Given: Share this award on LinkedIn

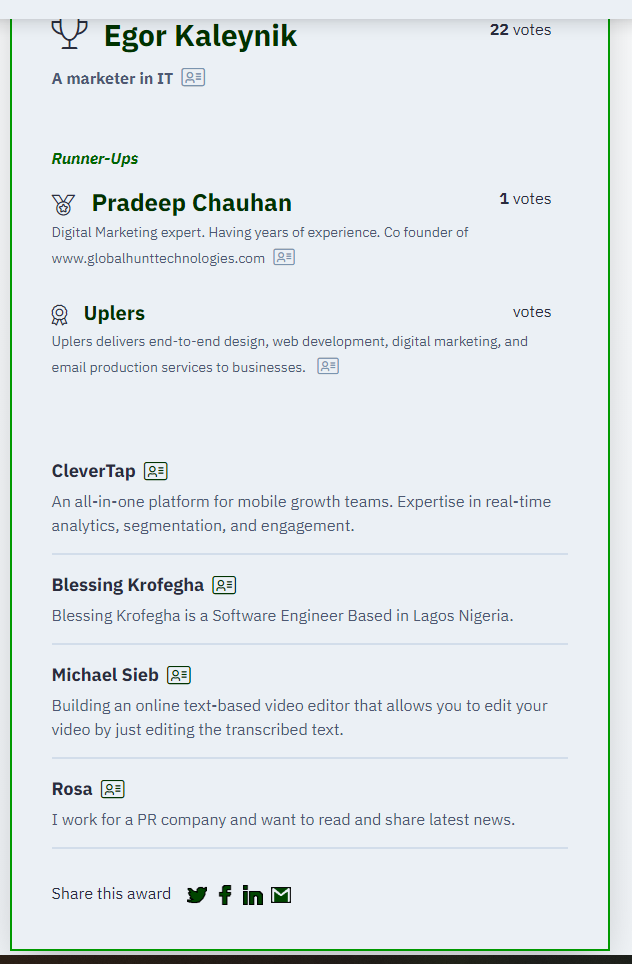Looking at the screenshot, I should point(253,895).
